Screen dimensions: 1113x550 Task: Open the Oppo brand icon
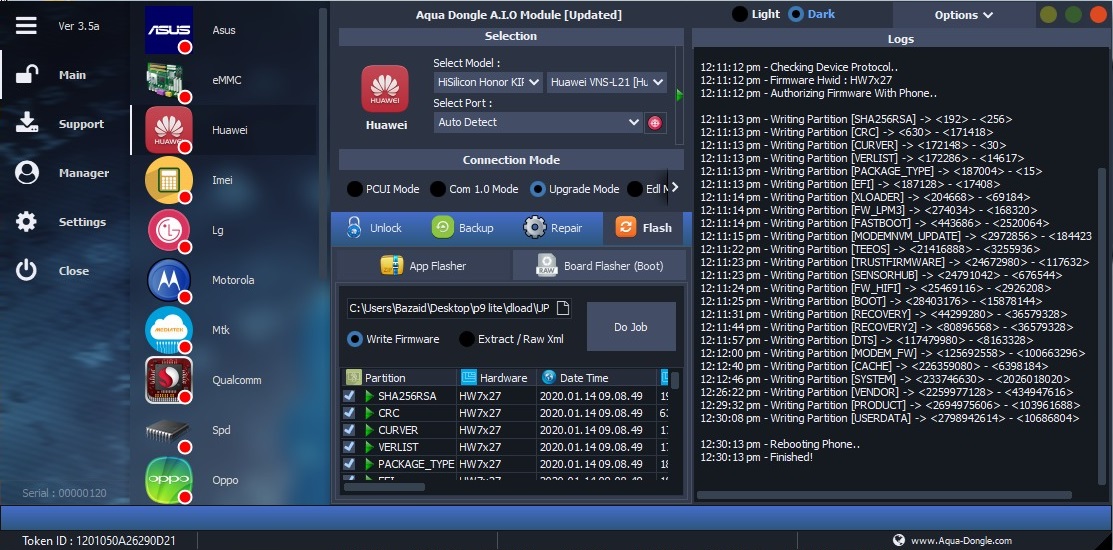click(x=169, y=480)
